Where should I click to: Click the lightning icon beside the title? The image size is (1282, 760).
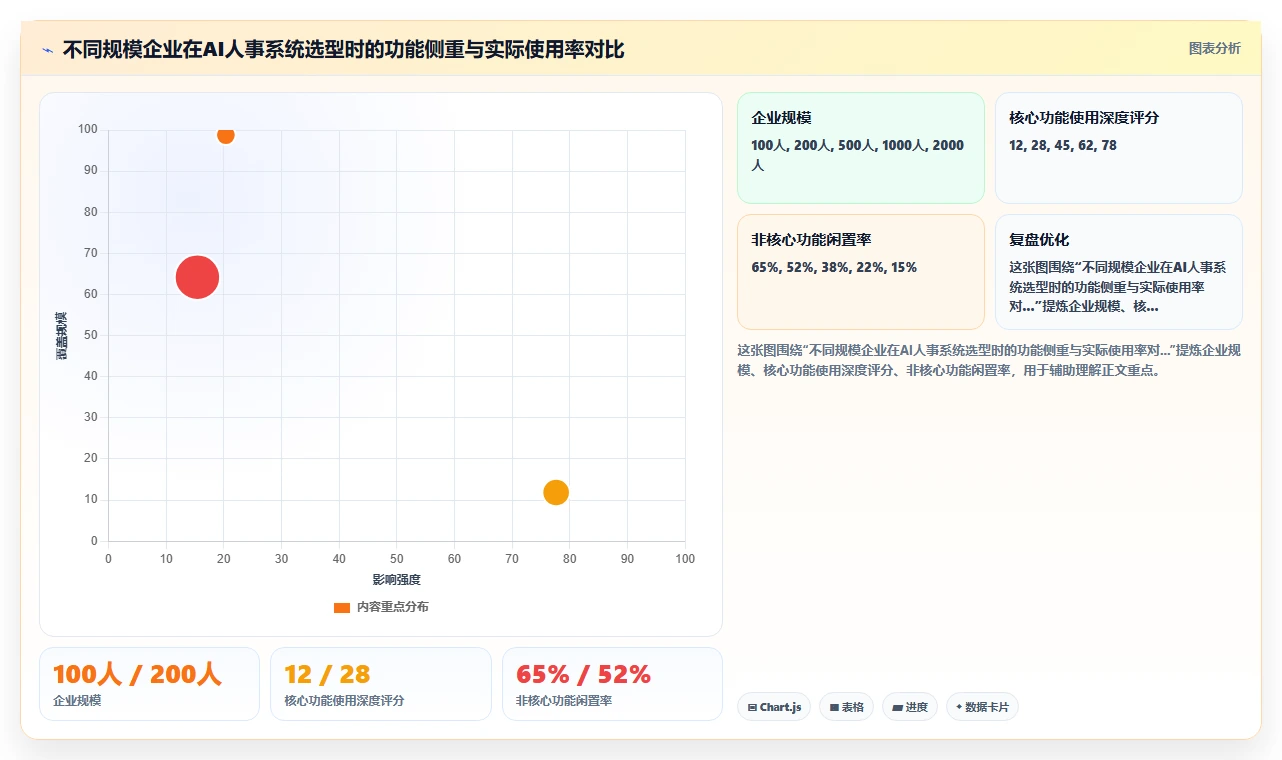pos(48,50)
